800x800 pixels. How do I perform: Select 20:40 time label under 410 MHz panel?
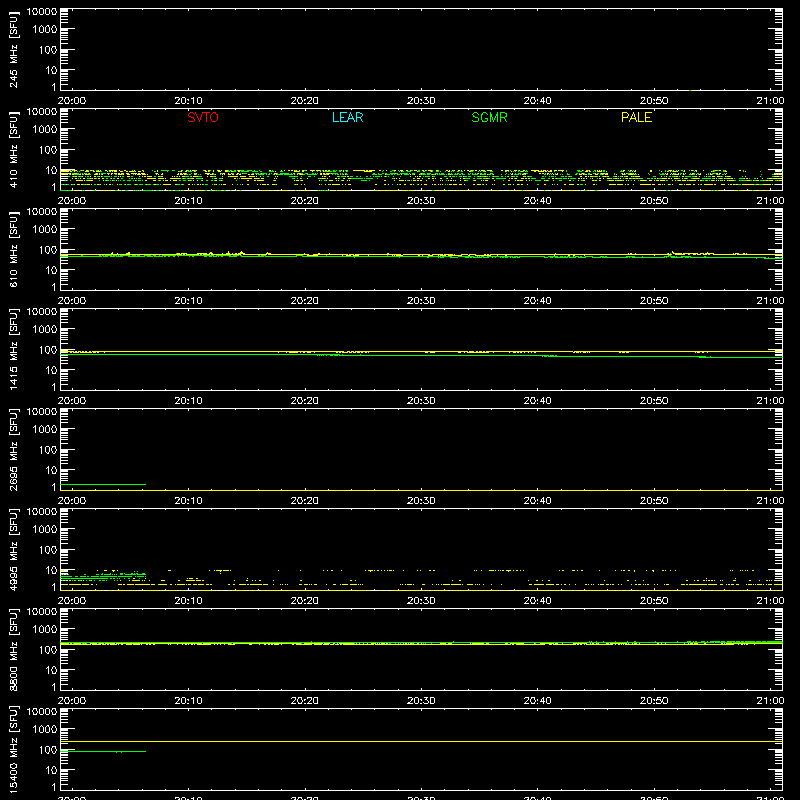[537, 201]
